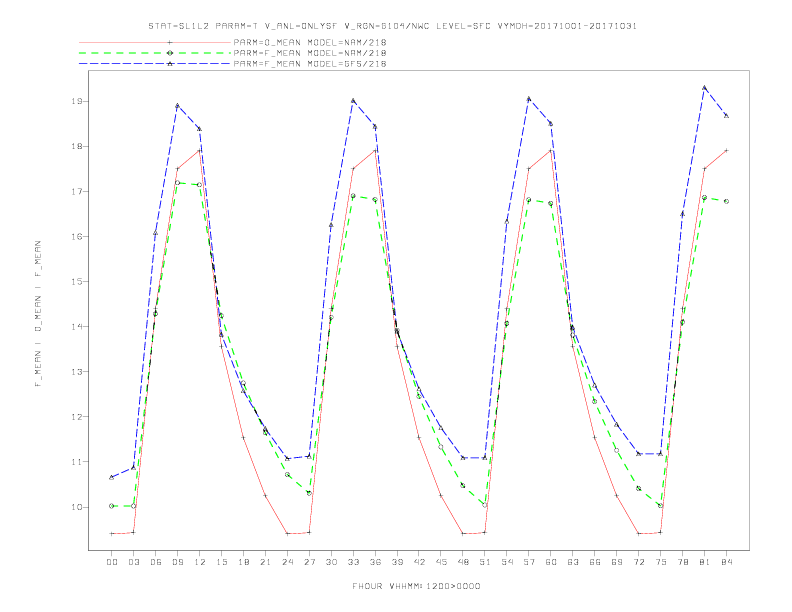The width and height of the screenshot is (792, 612).
Task: Click x-axis forecast hour label 42
Action: (419, 562)
